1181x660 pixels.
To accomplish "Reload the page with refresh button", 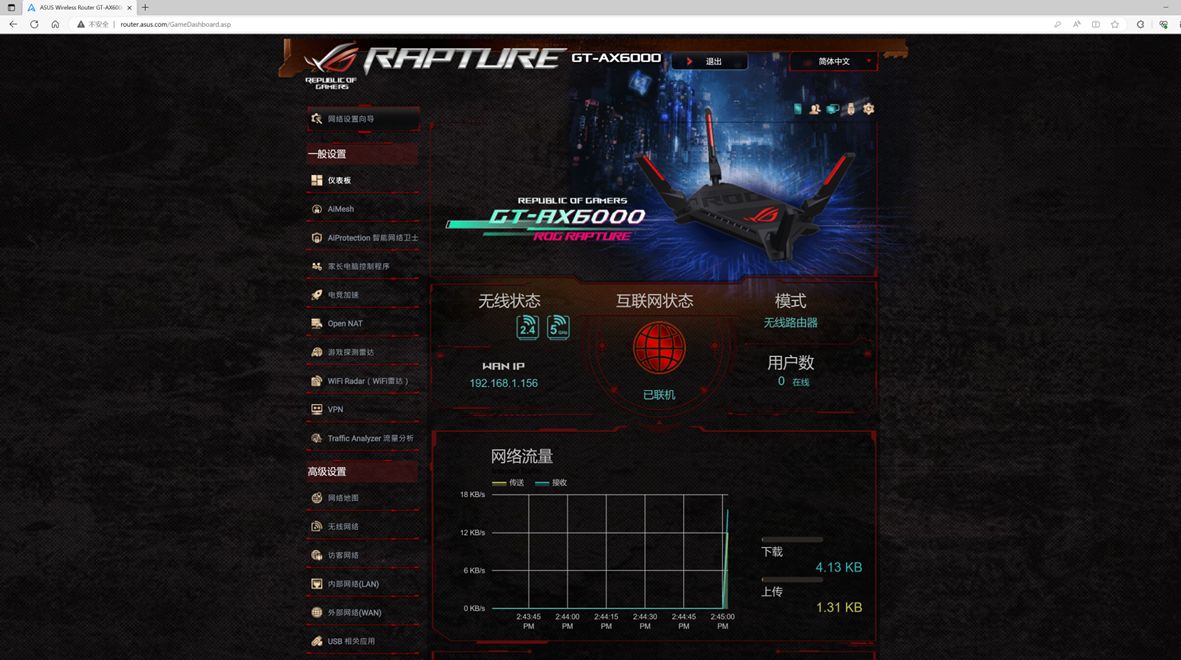I will 34,24.
